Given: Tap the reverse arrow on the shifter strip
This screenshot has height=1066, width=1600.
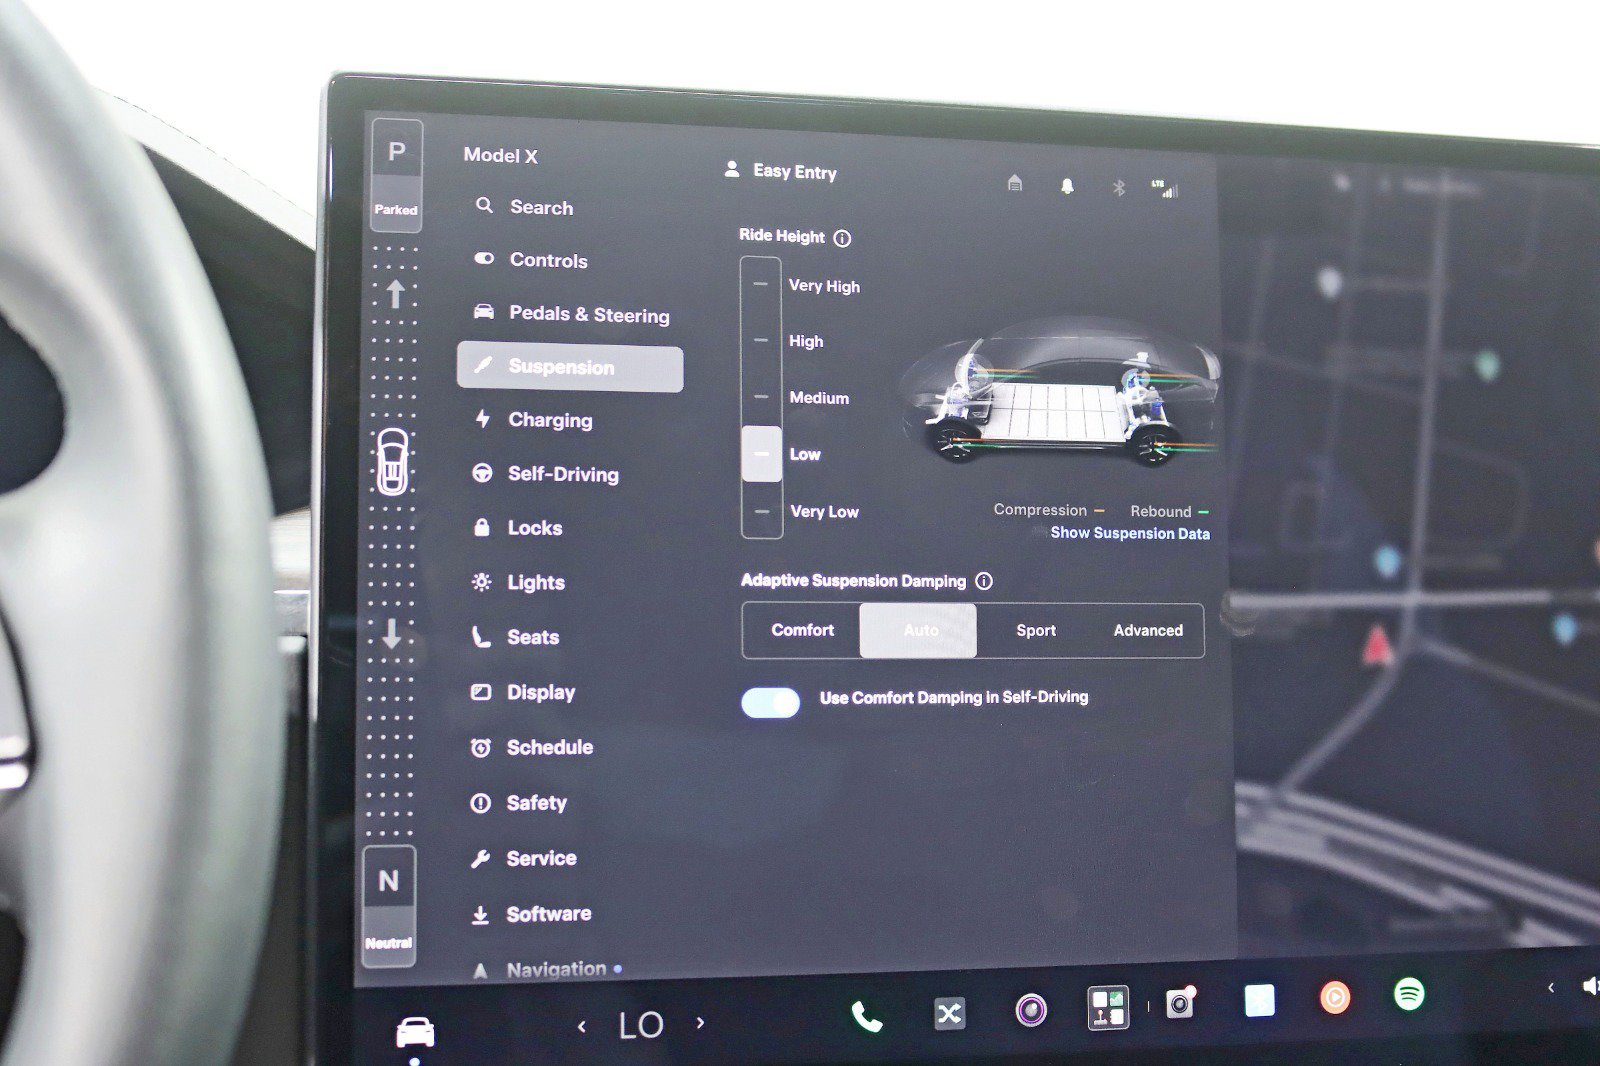Looking at the screenshot, I should [x=391, y=633].
